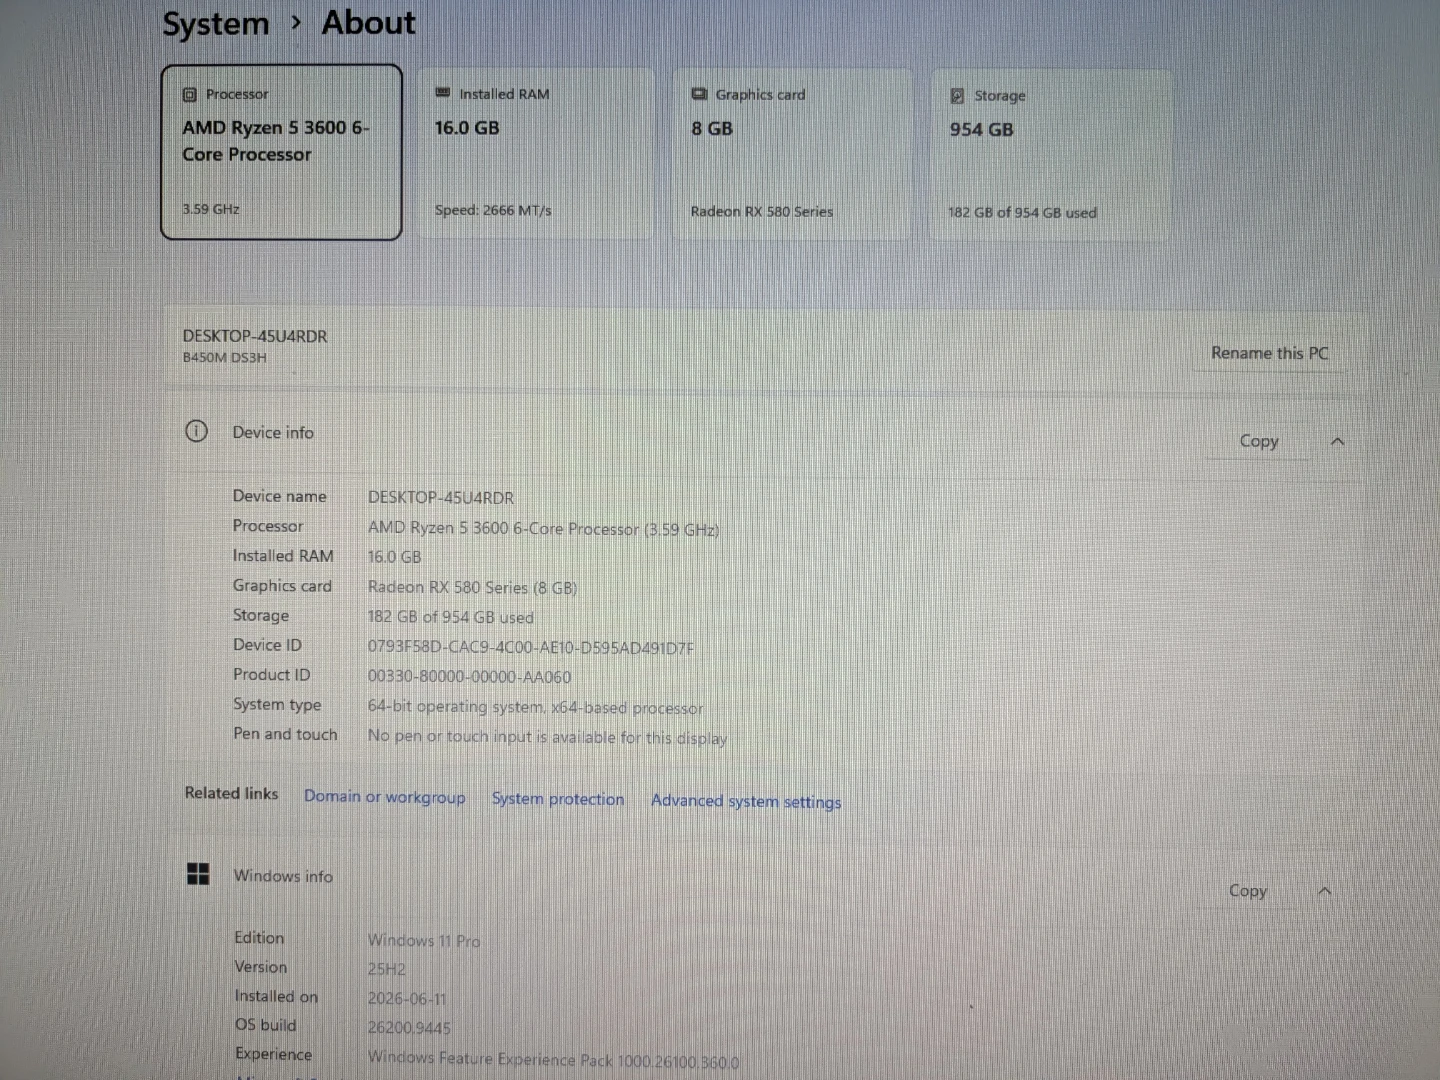Click the Installed RAM card icon
Screen dimensions: 1440x1080
[443, 93]
